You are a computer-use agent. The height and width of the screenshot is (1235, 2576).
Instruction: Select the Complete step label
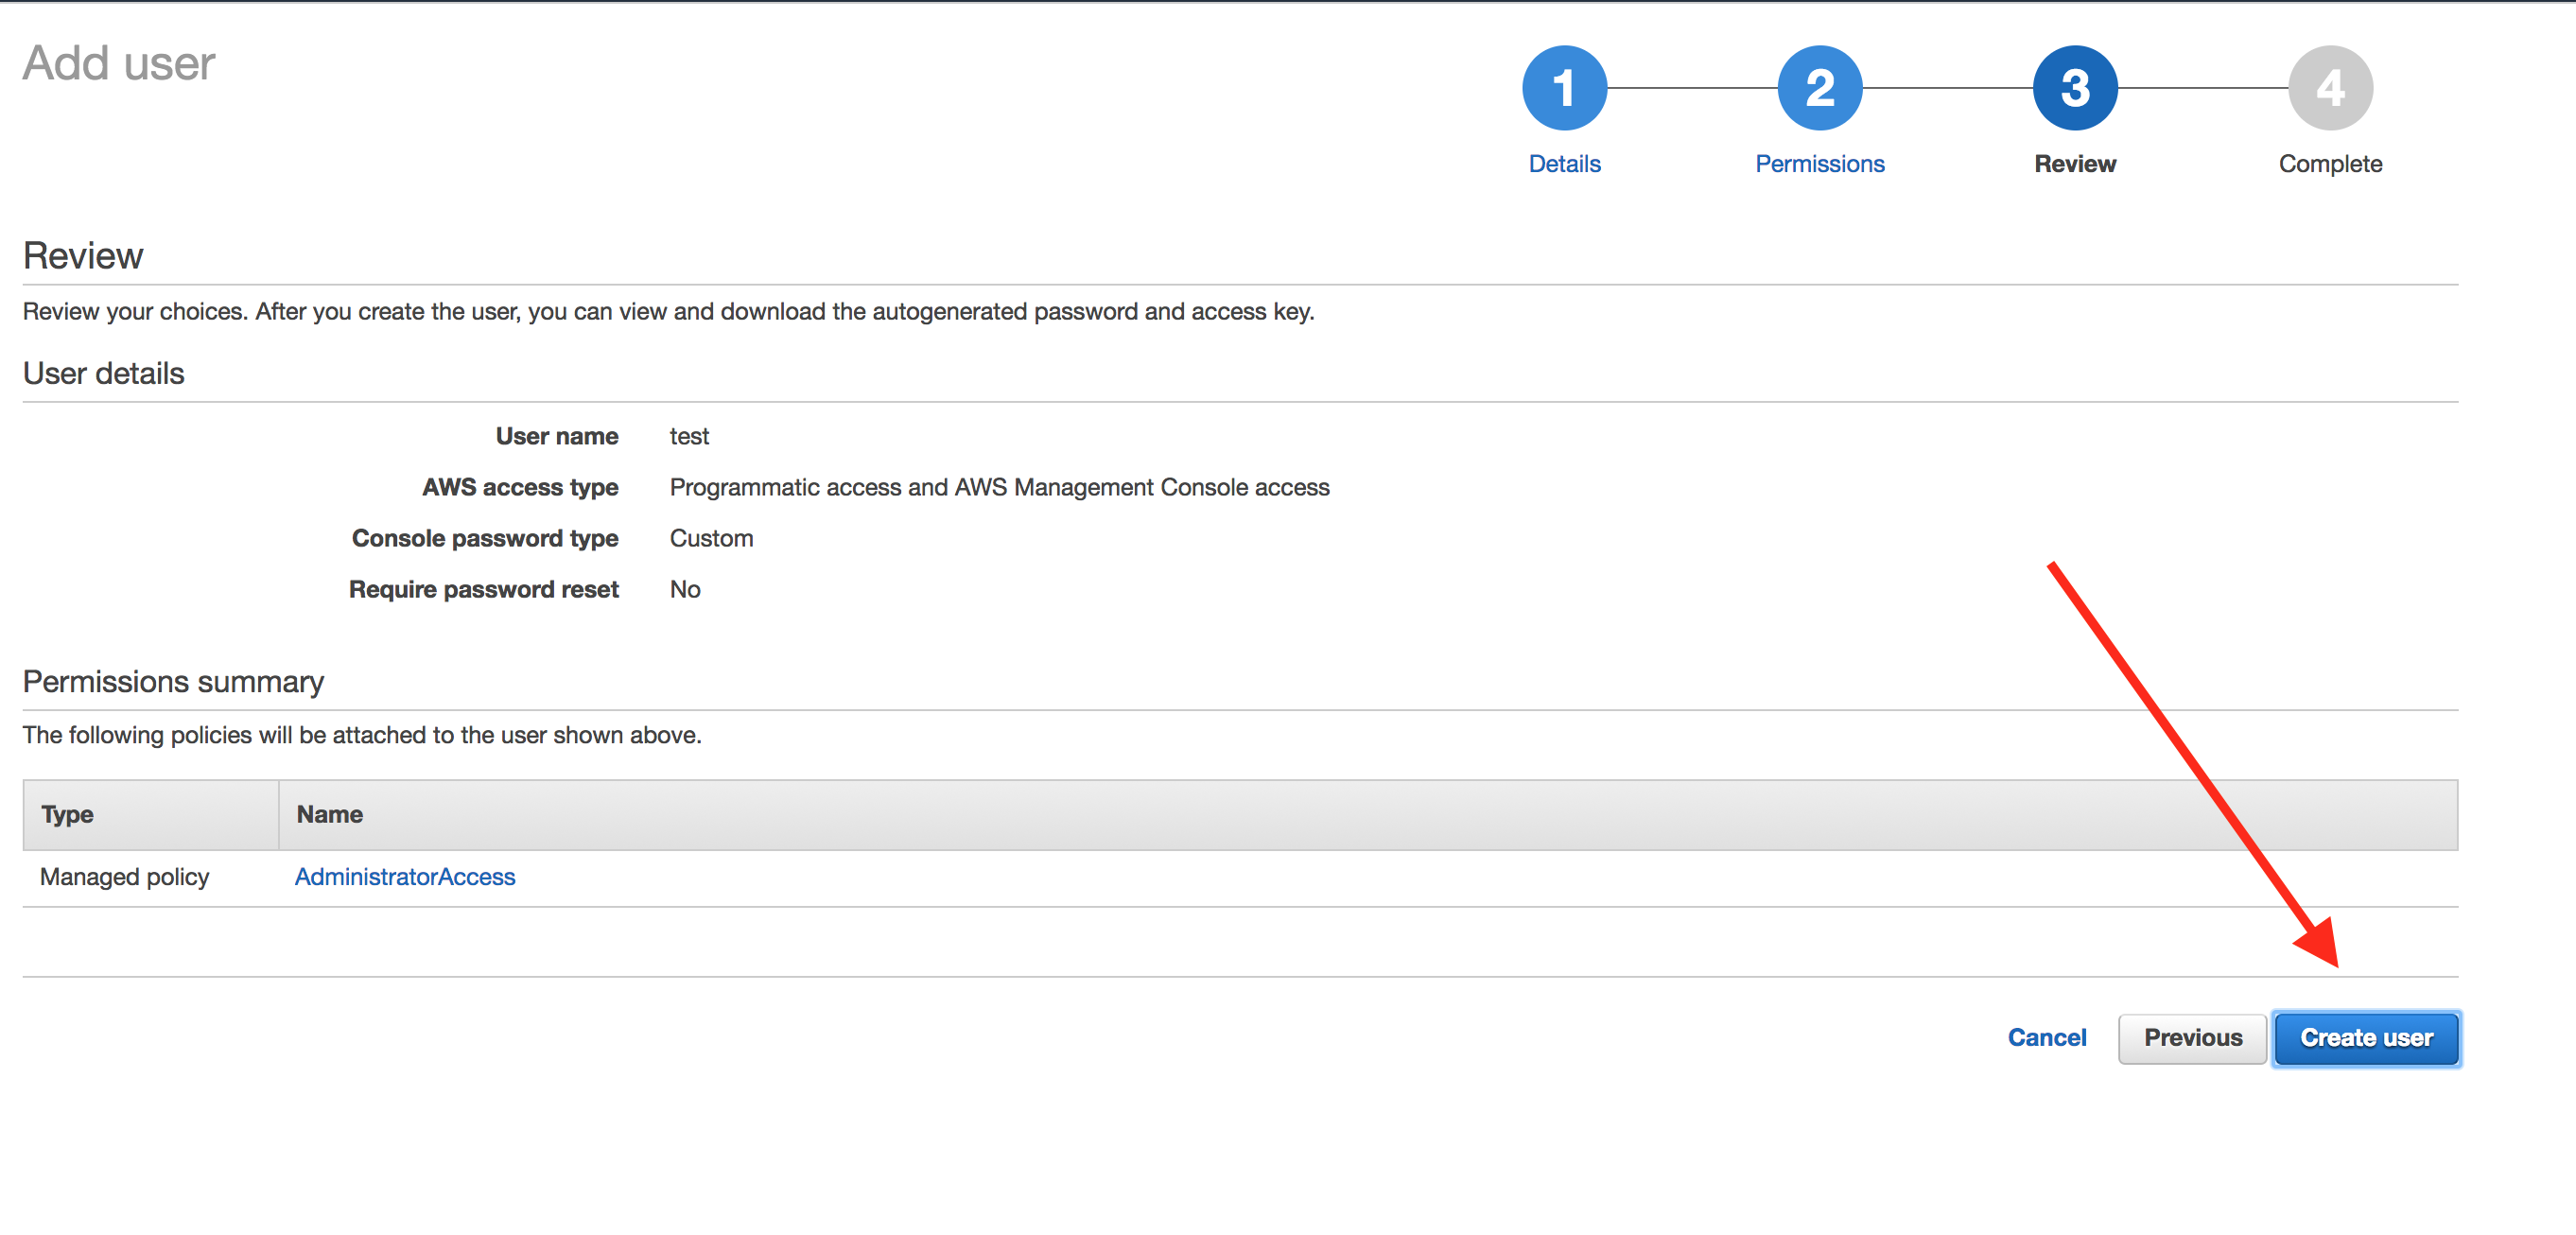coord(2330,164)
